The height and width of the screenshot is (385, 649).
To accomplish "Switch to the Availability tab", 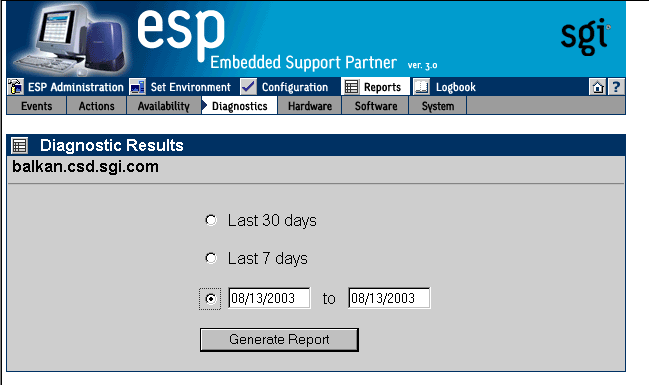I will [x=163, y=106].
